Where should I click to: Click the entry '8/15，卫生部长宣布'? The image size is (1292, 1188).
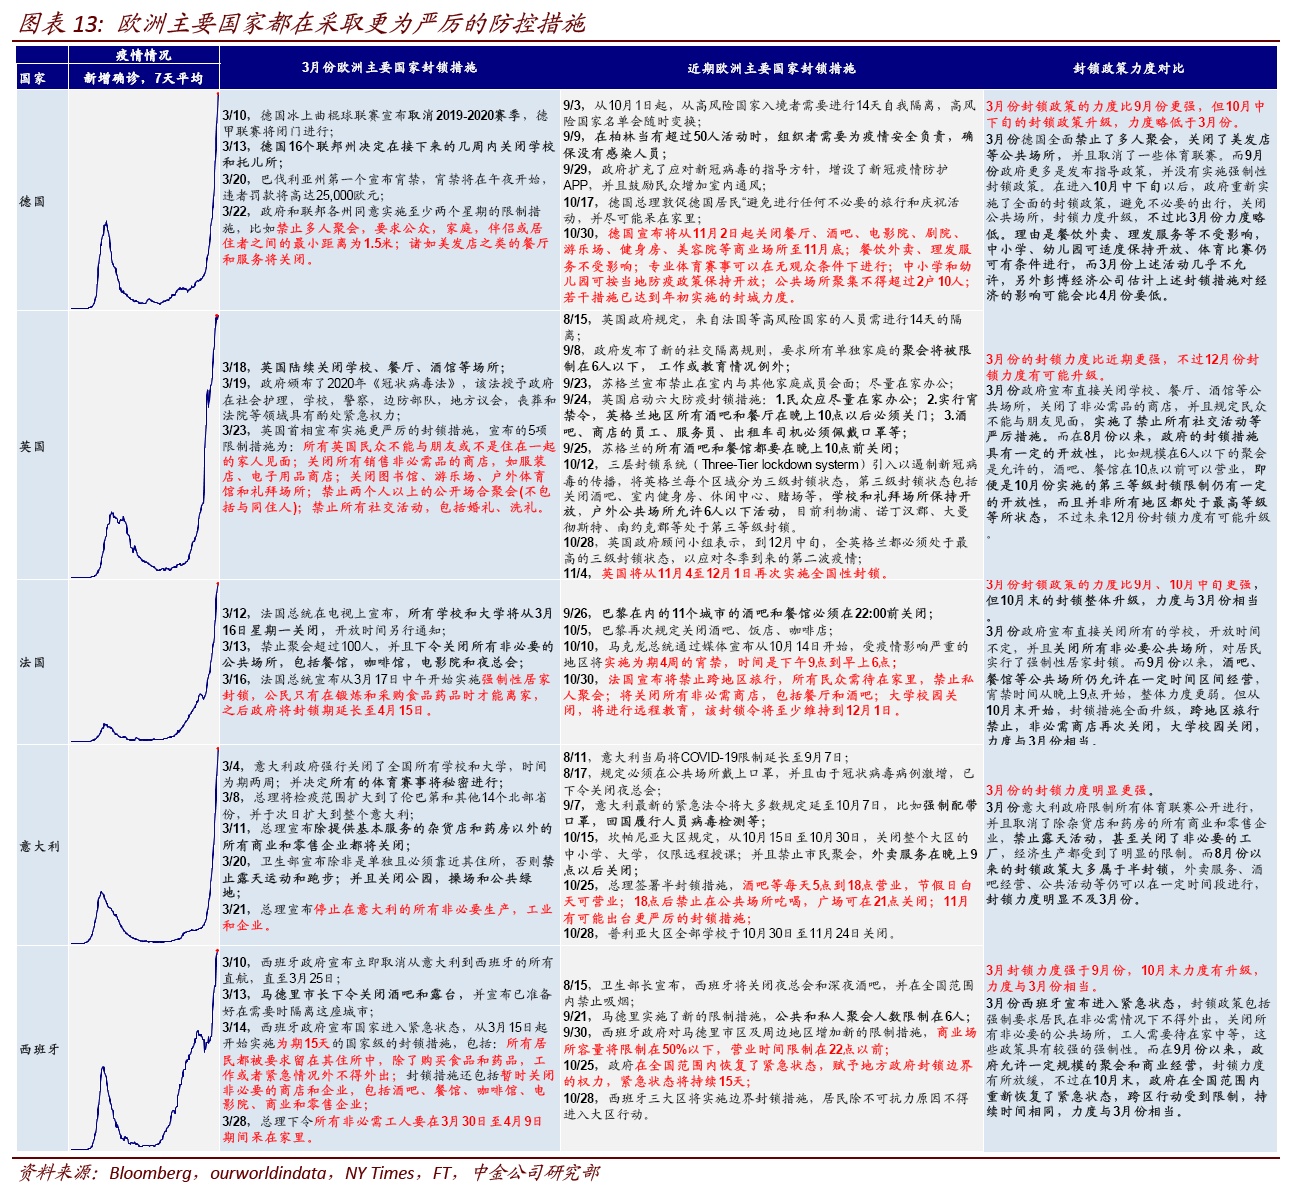767,992
